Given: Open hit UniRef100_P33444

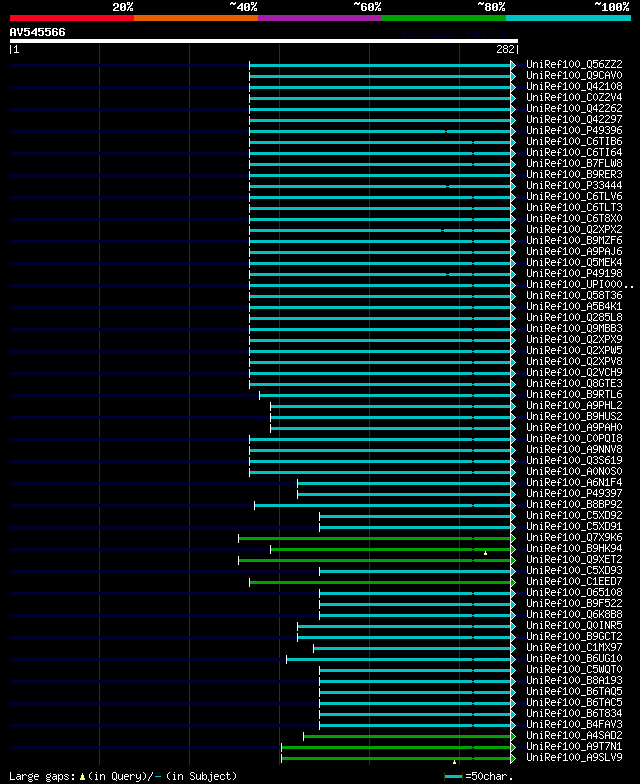Looking at the screenshot, I should point(574,186).
